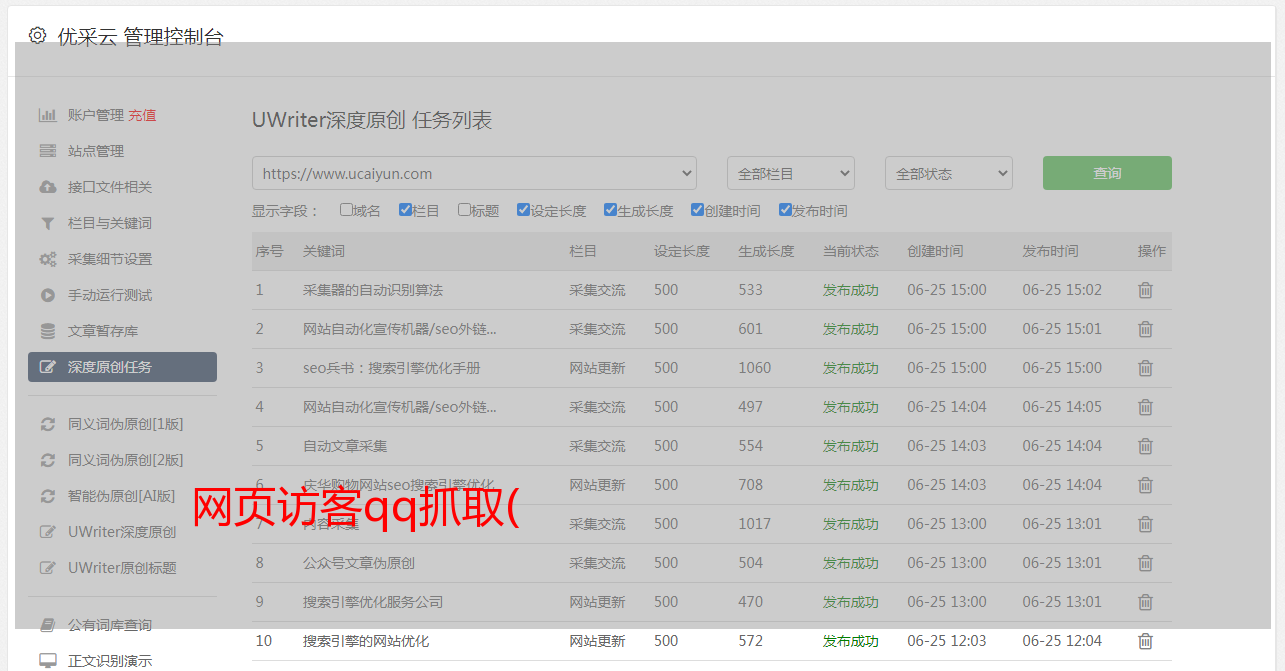Viewport: 1285px width, 671px height.
Task: Open 智能伪原创[AI版] link
Action: pyautogui.click(x=121, y=496)
